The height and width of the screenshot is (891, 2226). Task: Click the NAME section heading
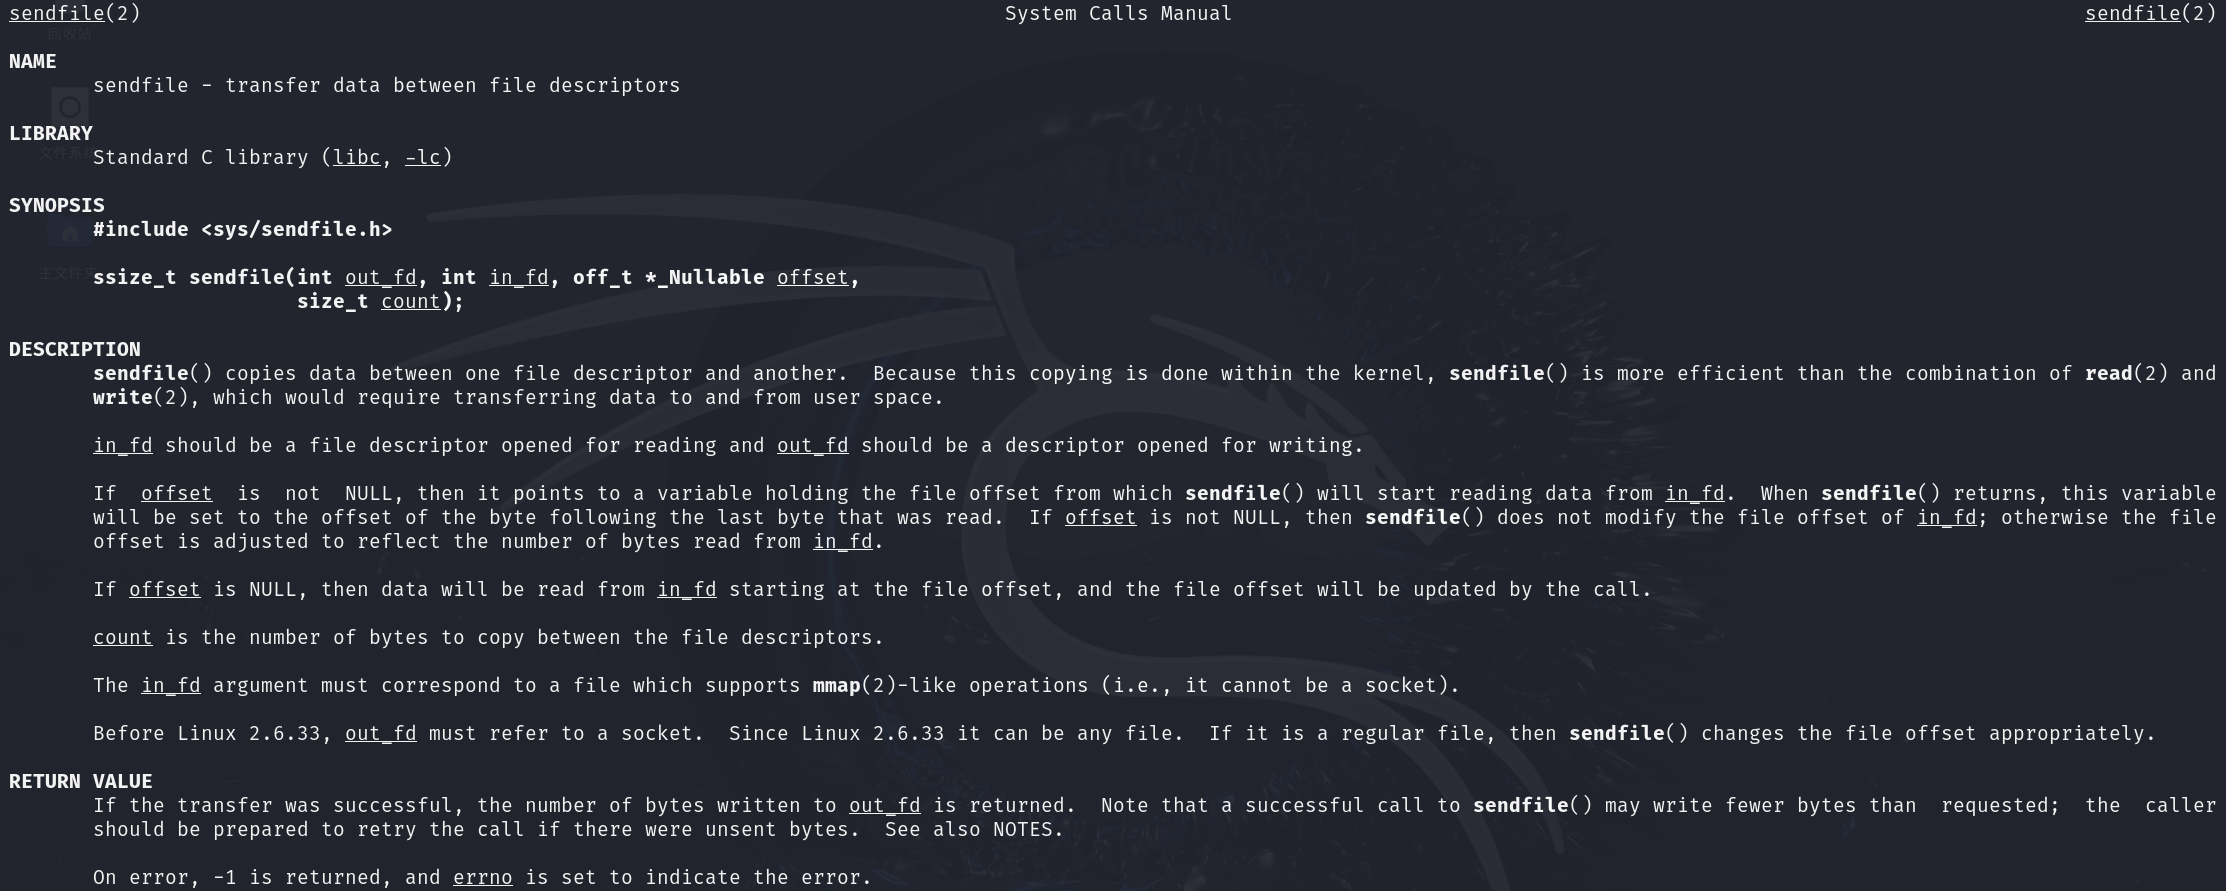[33, 61]
